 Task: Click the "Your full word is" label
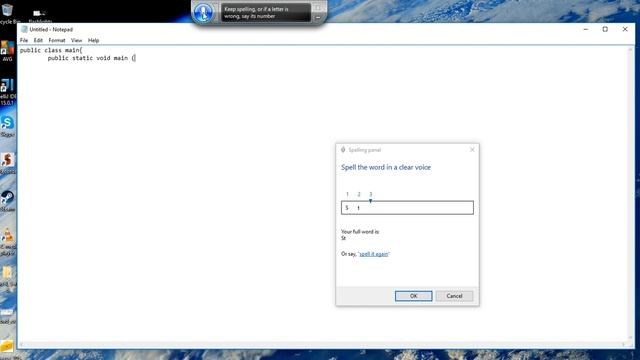coord(360,232)
